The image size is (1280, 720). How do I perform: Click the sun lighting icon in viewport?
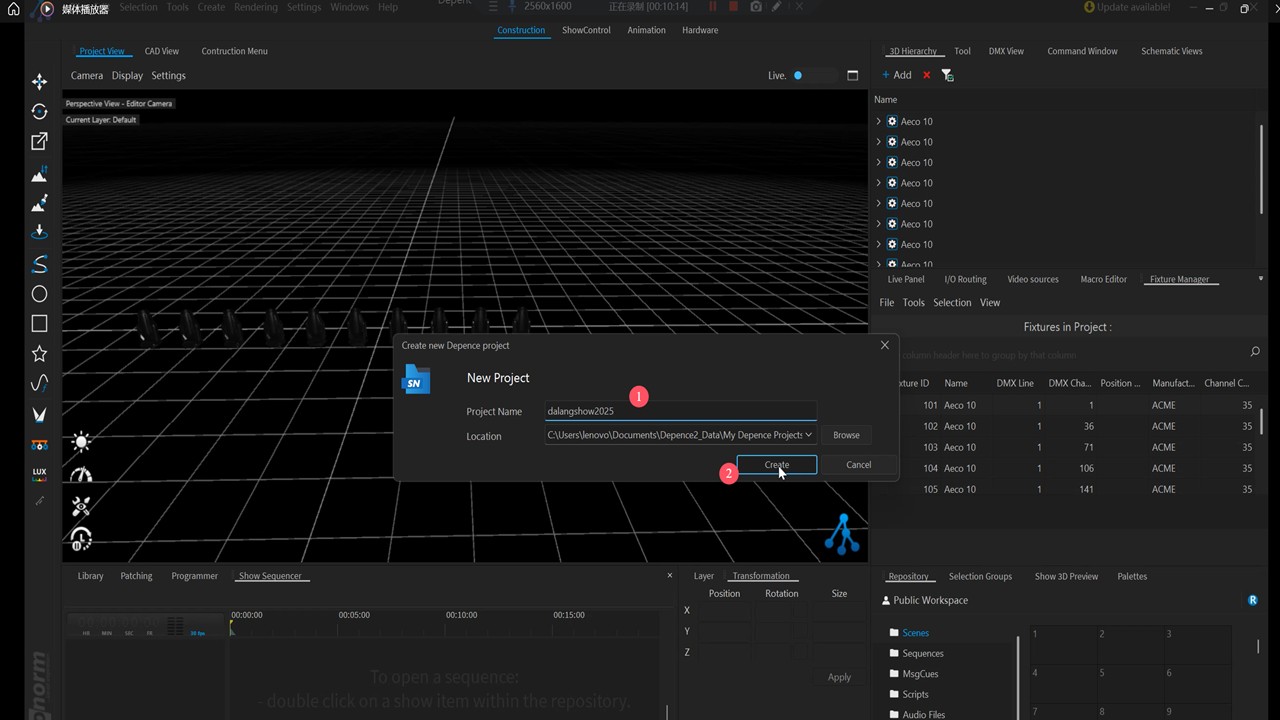[x=81, y=442]
